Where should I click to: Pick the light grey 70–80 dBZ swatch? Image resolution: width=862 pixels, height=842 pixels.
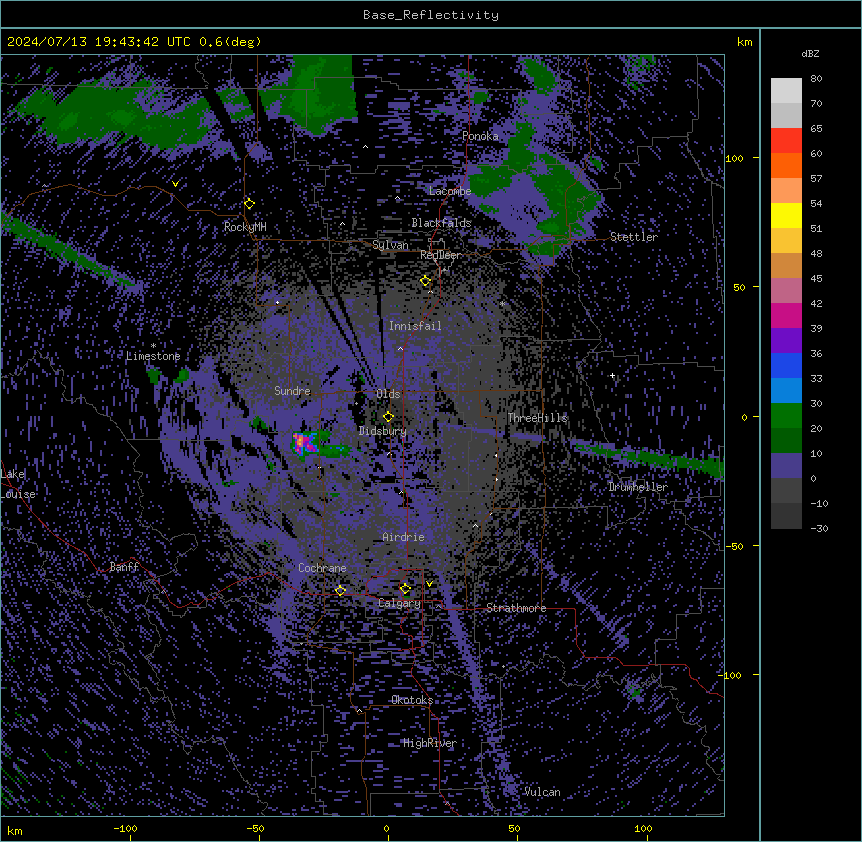(786, 91)
